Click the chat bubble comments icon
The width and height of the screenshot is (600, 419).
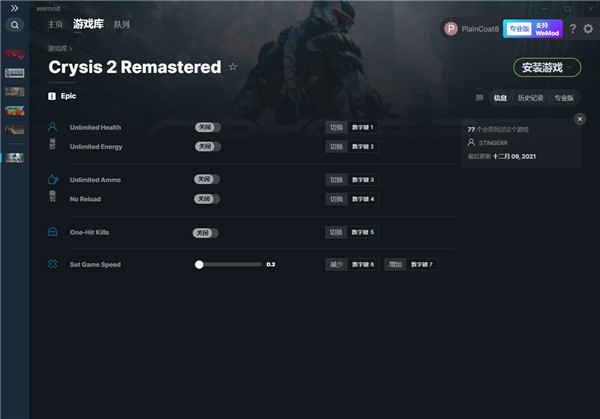(479, 98)
